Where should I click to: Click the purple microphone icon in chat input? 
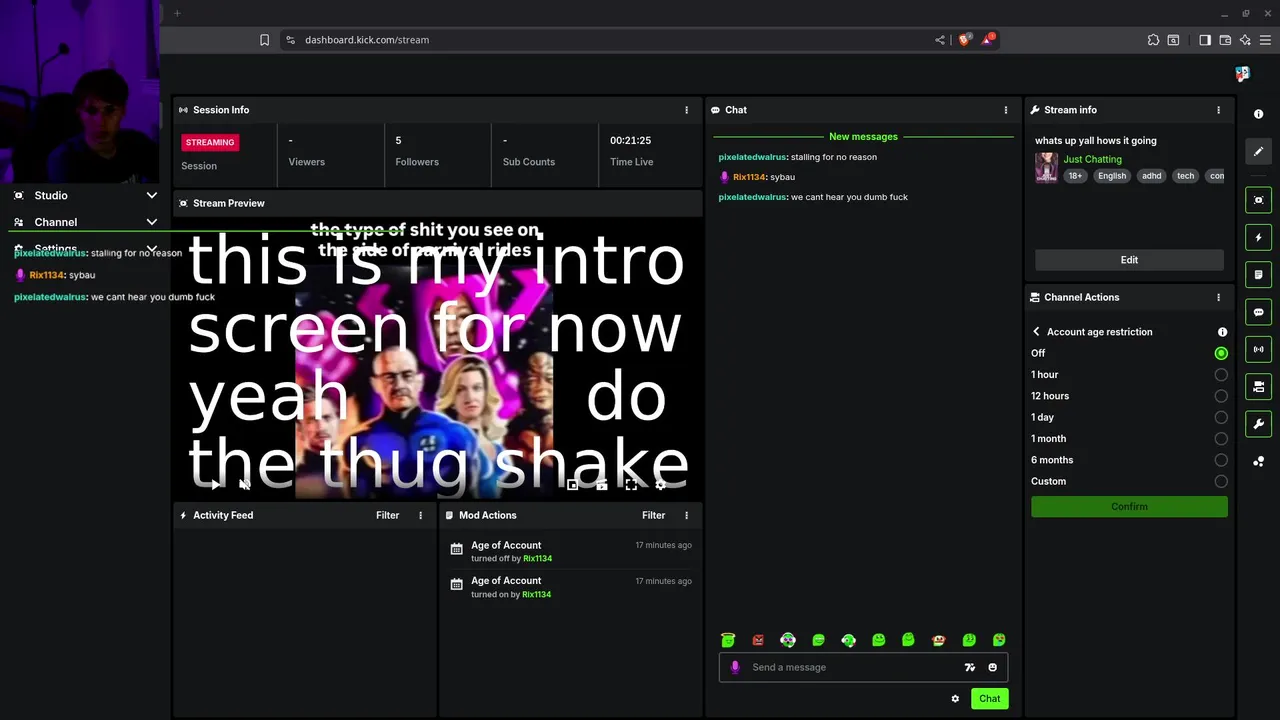(x=735, y=667)
